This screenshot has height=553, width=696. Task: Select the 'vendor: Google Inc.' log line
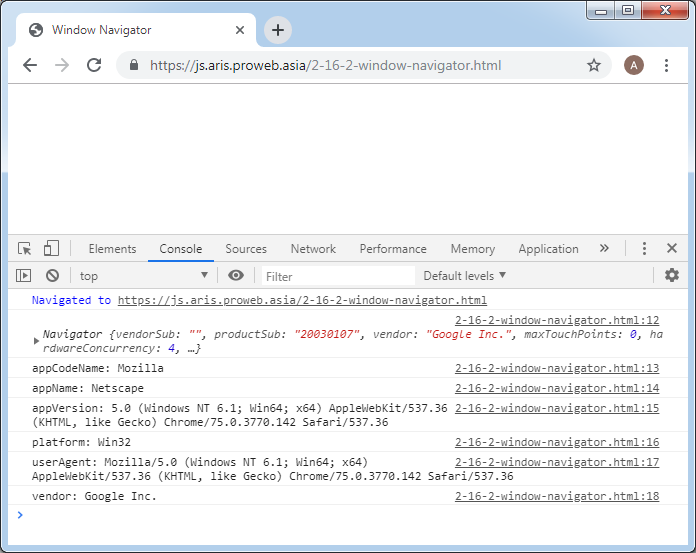click(94, 496)
